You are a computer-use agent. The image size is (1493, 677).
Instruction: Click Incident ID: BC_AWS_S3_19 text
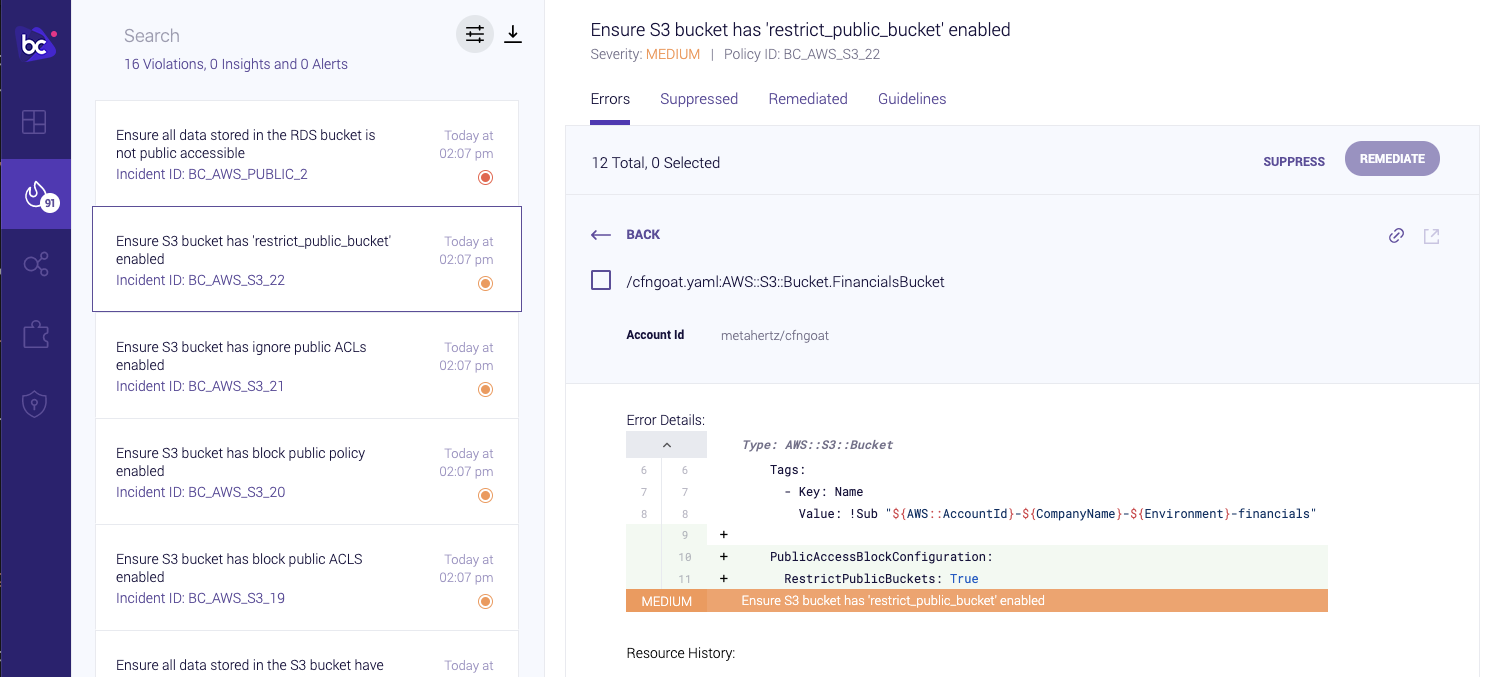point(200,598)
